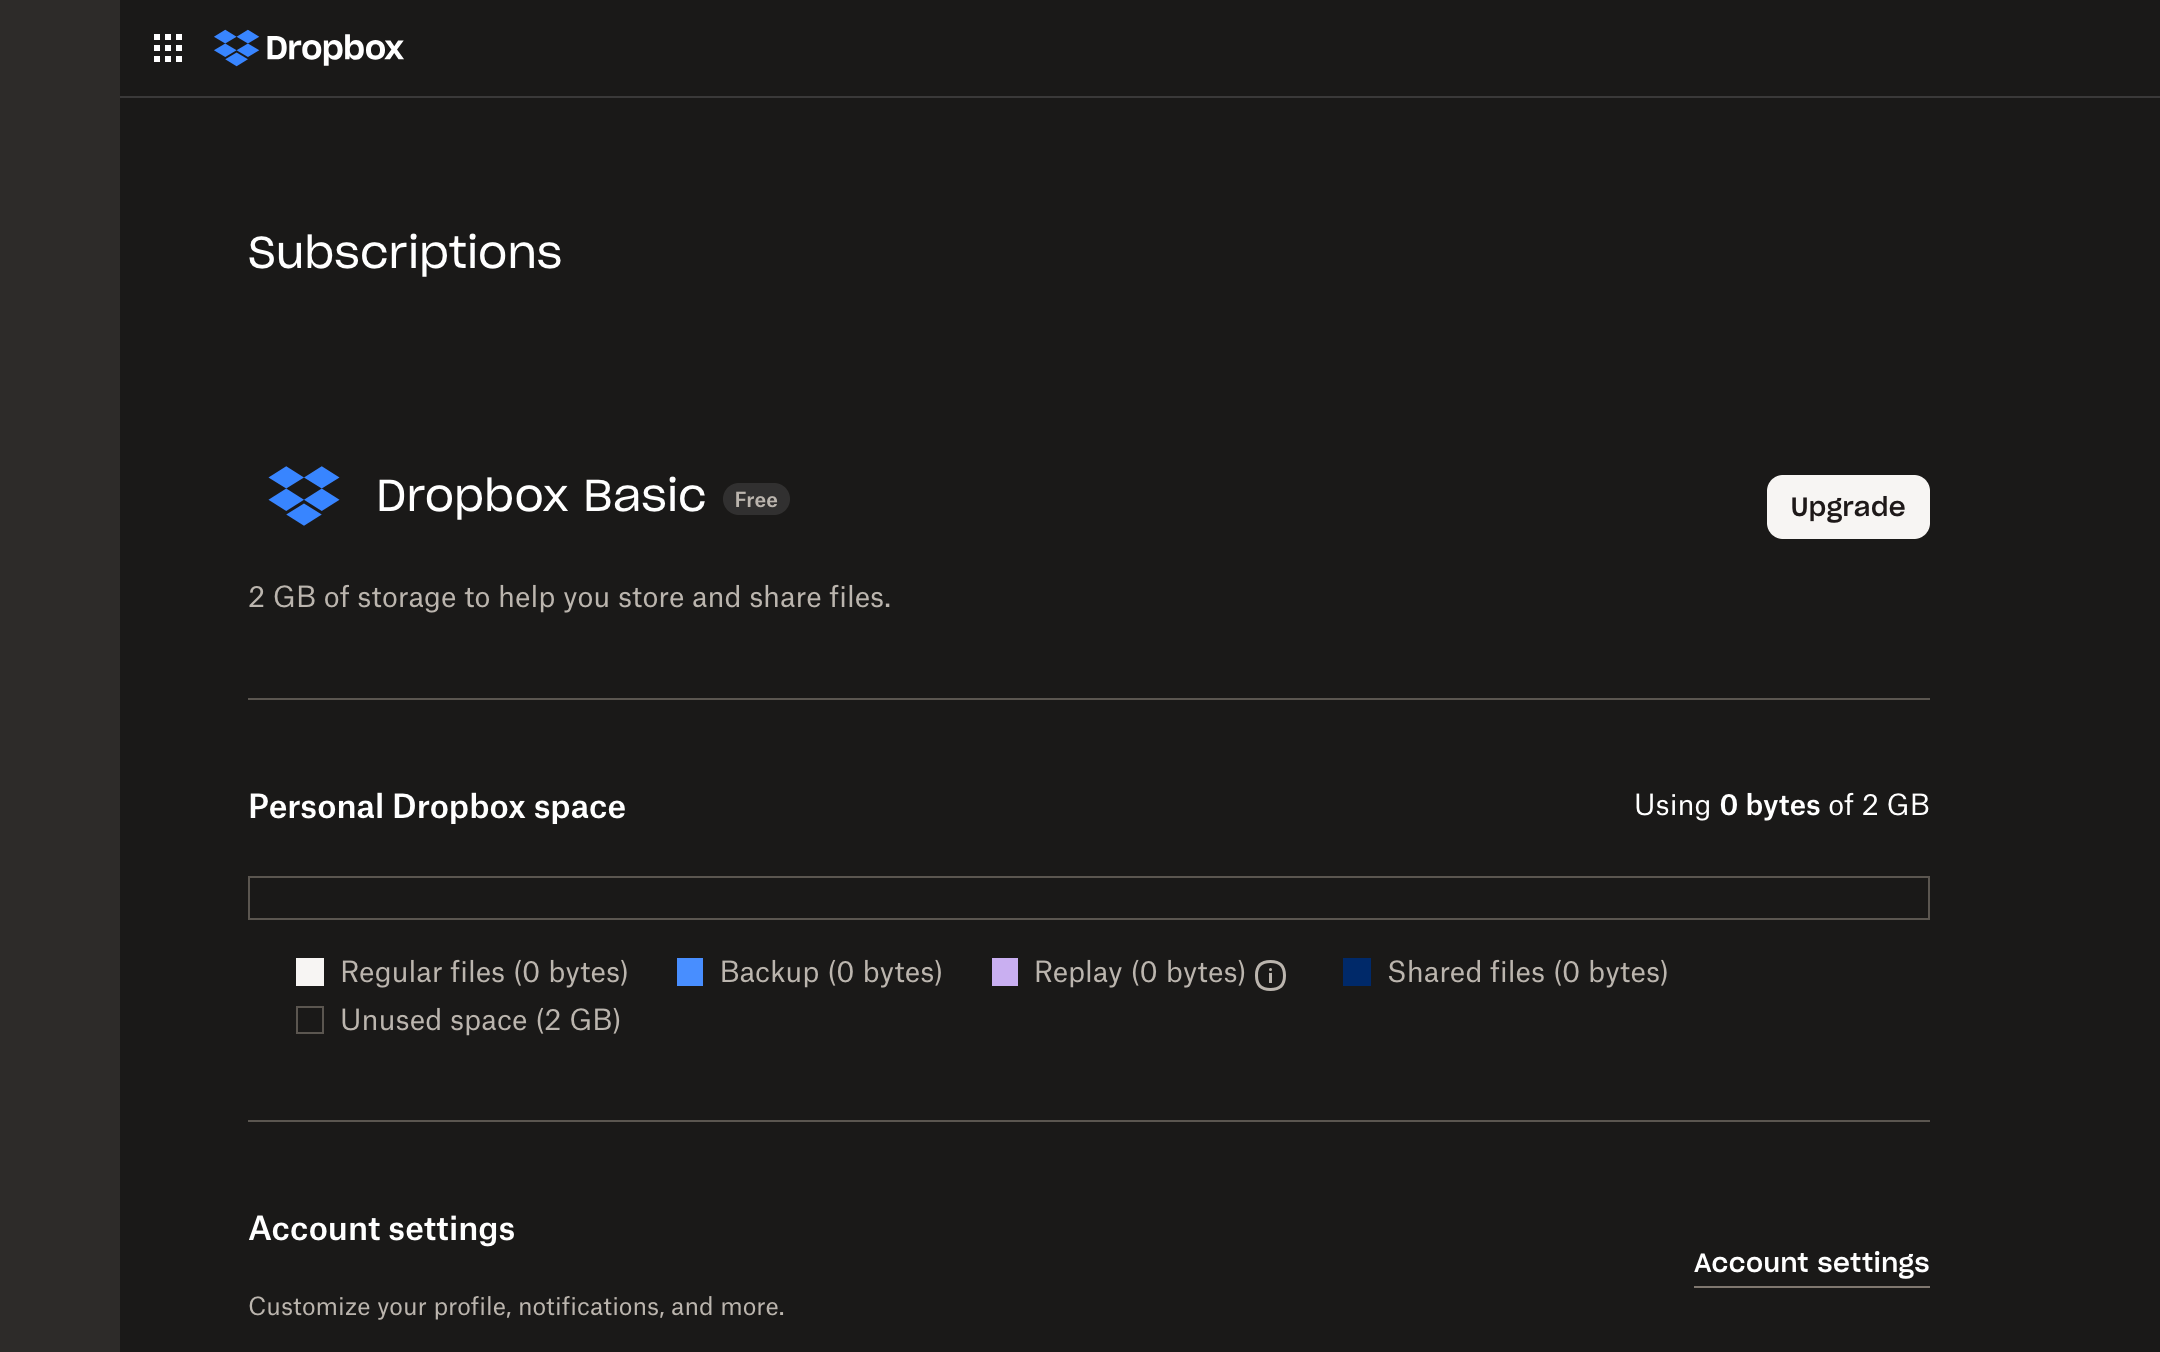2160x1352 pixels.
Task: Click the Upgrade button
Action: [1847, 507]
